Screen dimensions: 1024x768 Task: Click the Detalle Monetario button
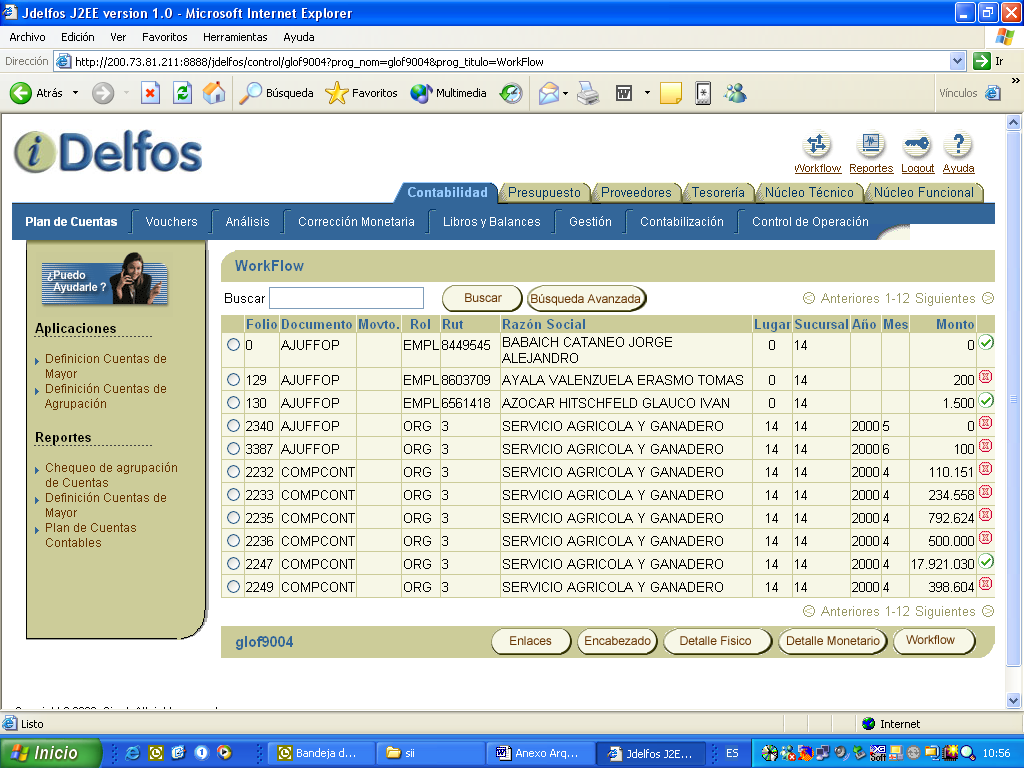[x=832, y=641]
